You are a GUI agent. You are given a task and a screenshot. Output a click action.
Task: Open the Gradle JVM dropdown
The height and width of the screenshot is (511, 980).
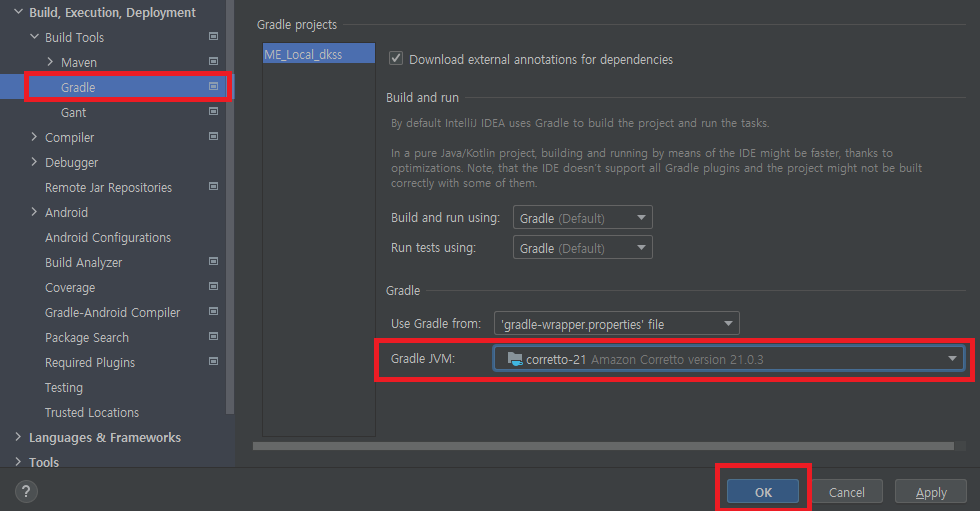[729, 359]
